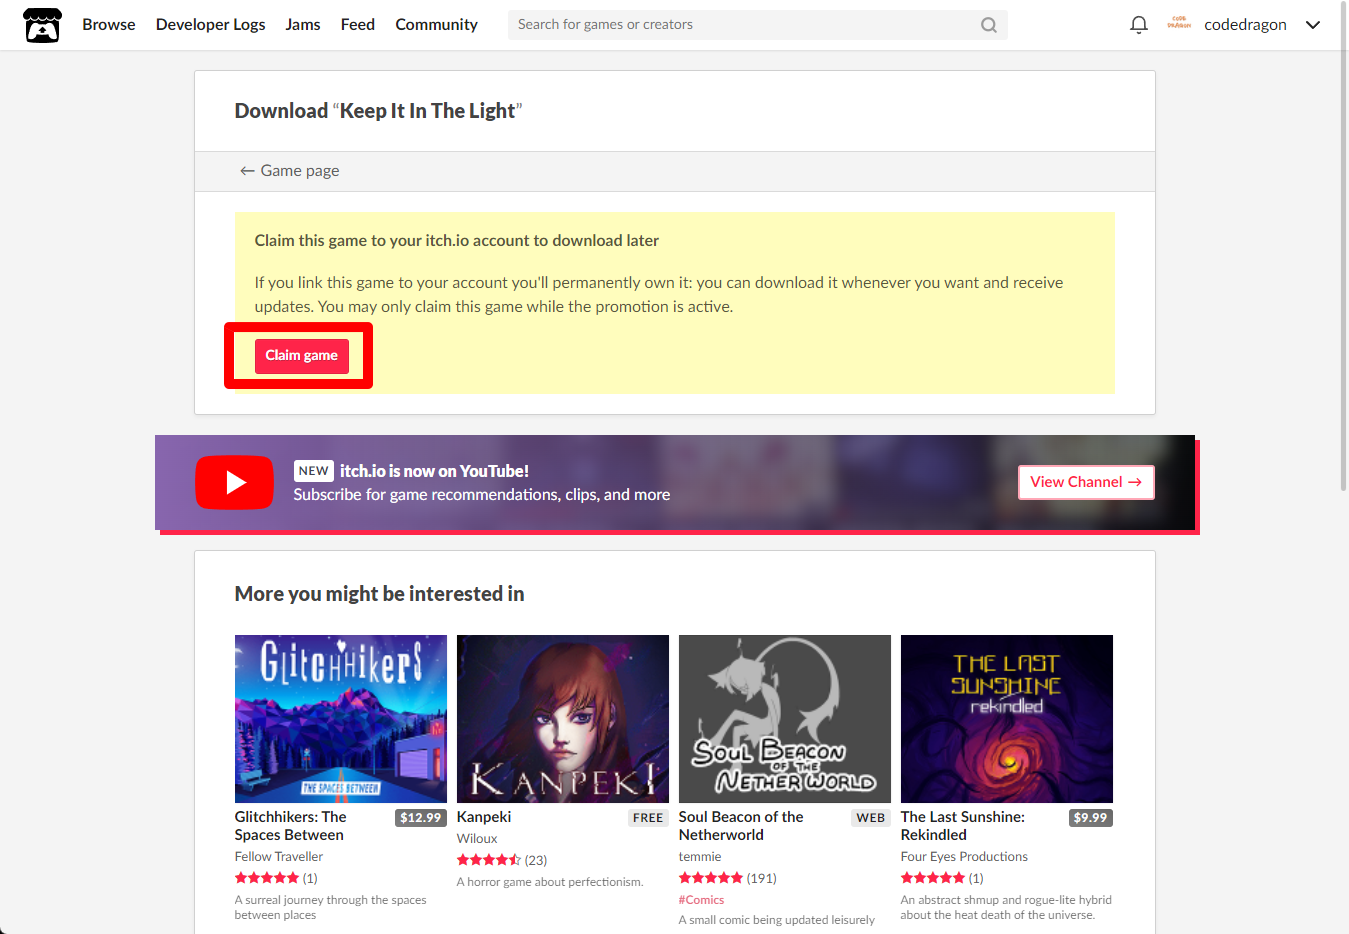Click the 'Keep It In The Light' heading

tap(427, 111)
